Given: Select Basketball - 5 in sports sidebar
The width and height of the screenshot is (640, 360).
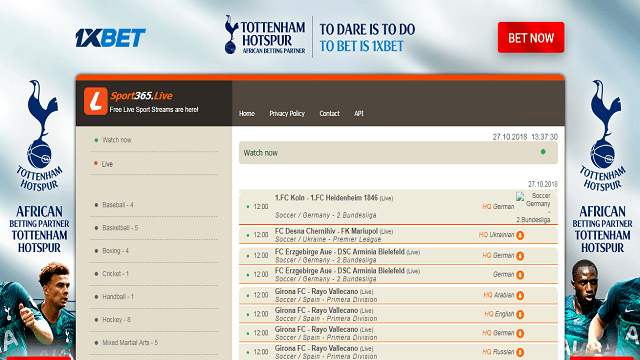Looking at the screenshot, I should coord(120,228).
